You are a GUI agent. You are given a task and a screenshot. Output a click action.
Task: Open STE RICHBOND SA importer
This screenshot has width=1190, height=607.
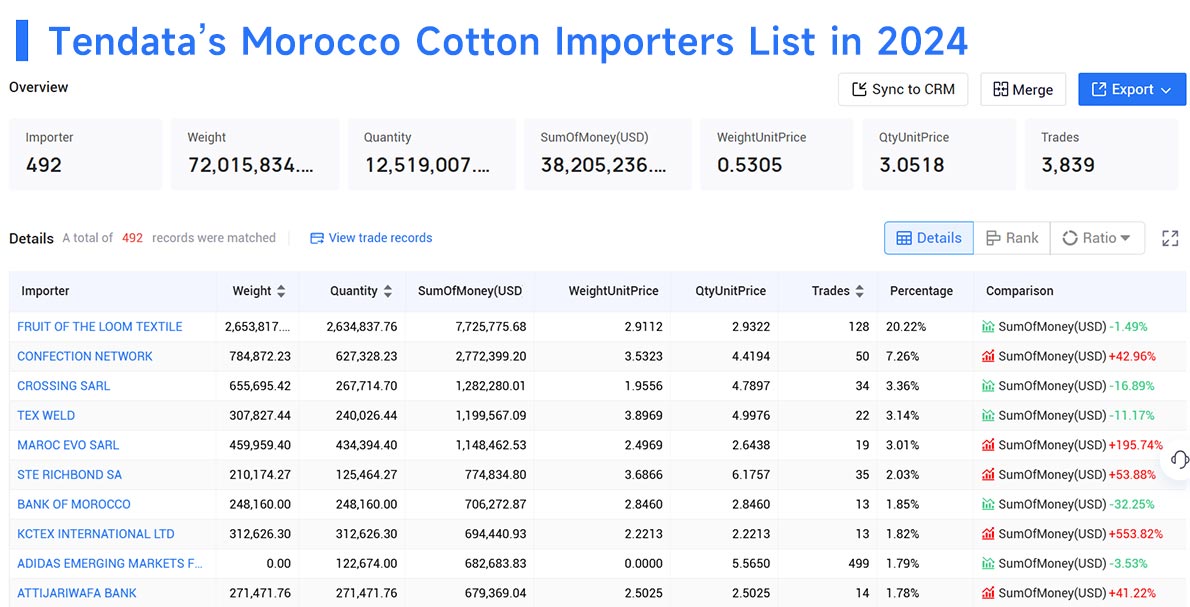pos(69,474)
